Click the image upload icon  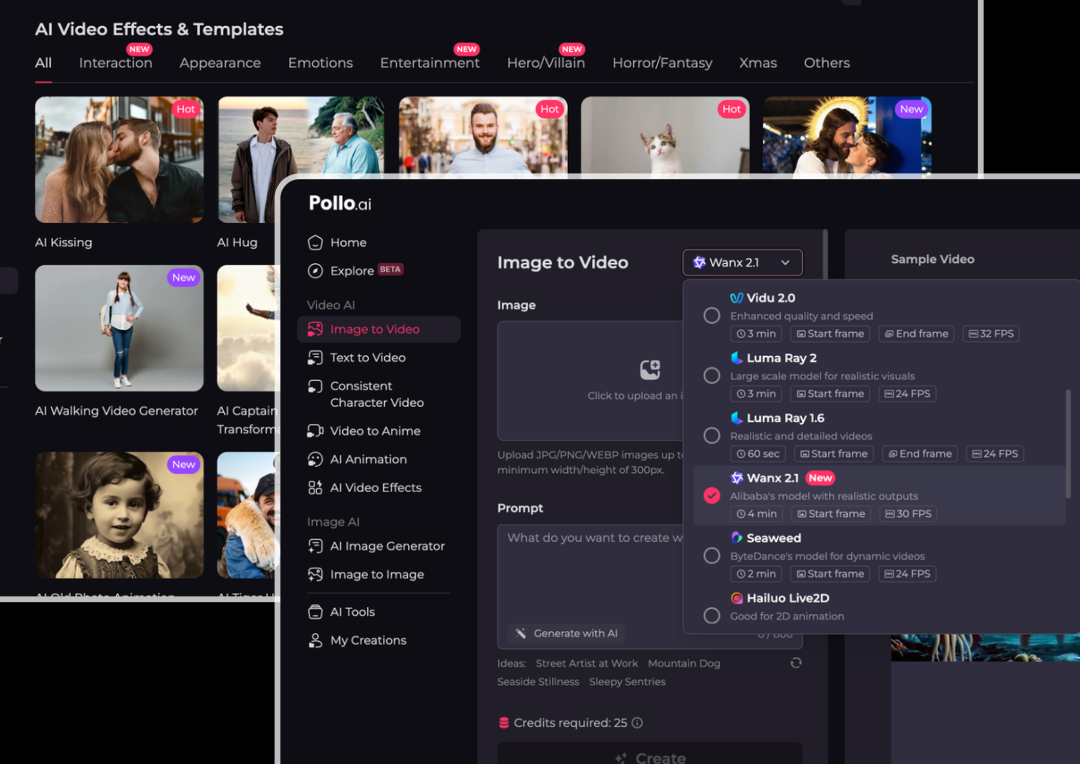pyautogui.click(x=650, y=370)
